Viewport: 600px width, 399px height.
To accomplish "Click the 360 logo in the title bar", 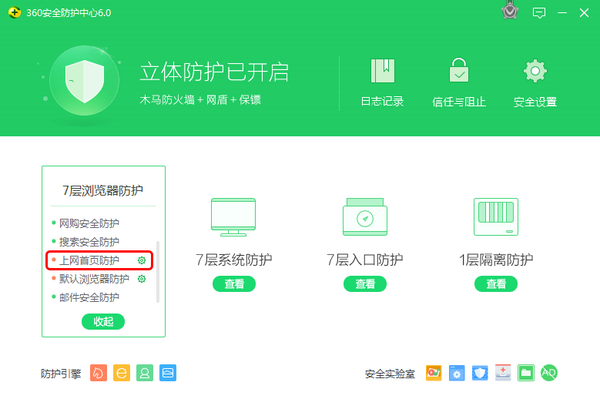I will click(15, 13).
